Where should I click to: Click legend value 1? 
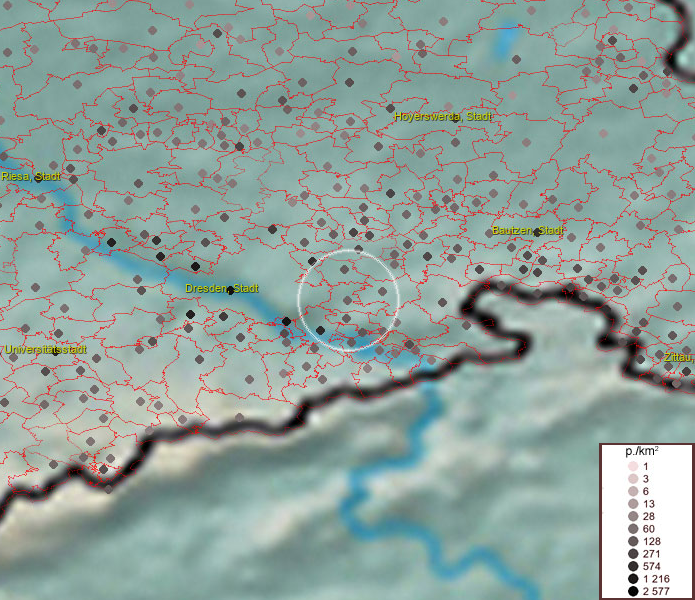(646, 466)
